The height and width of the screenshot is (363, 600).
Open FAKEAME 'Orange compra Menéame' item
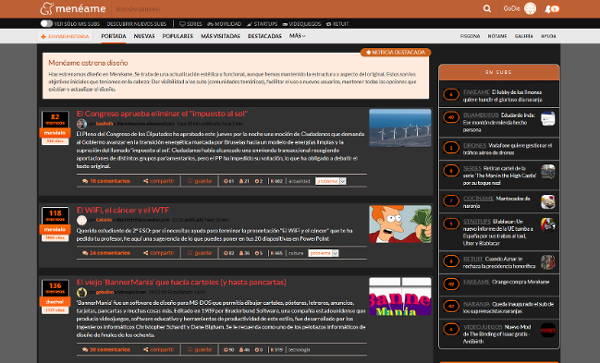click(x=506, y=282)
